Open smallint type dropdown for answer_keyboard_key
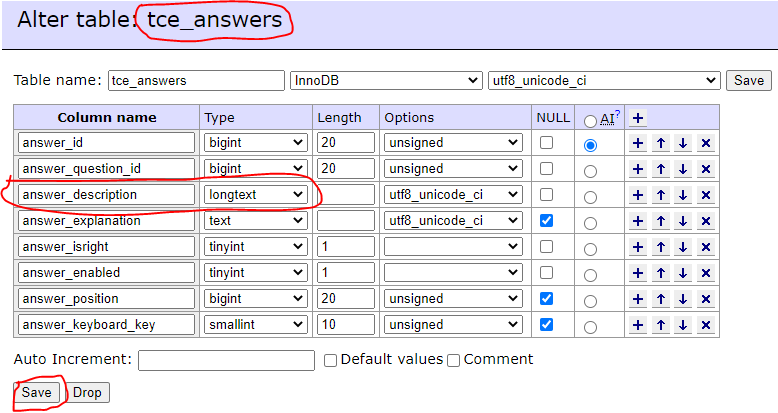This screenshot has width=778, height=413. click(256, 325)
